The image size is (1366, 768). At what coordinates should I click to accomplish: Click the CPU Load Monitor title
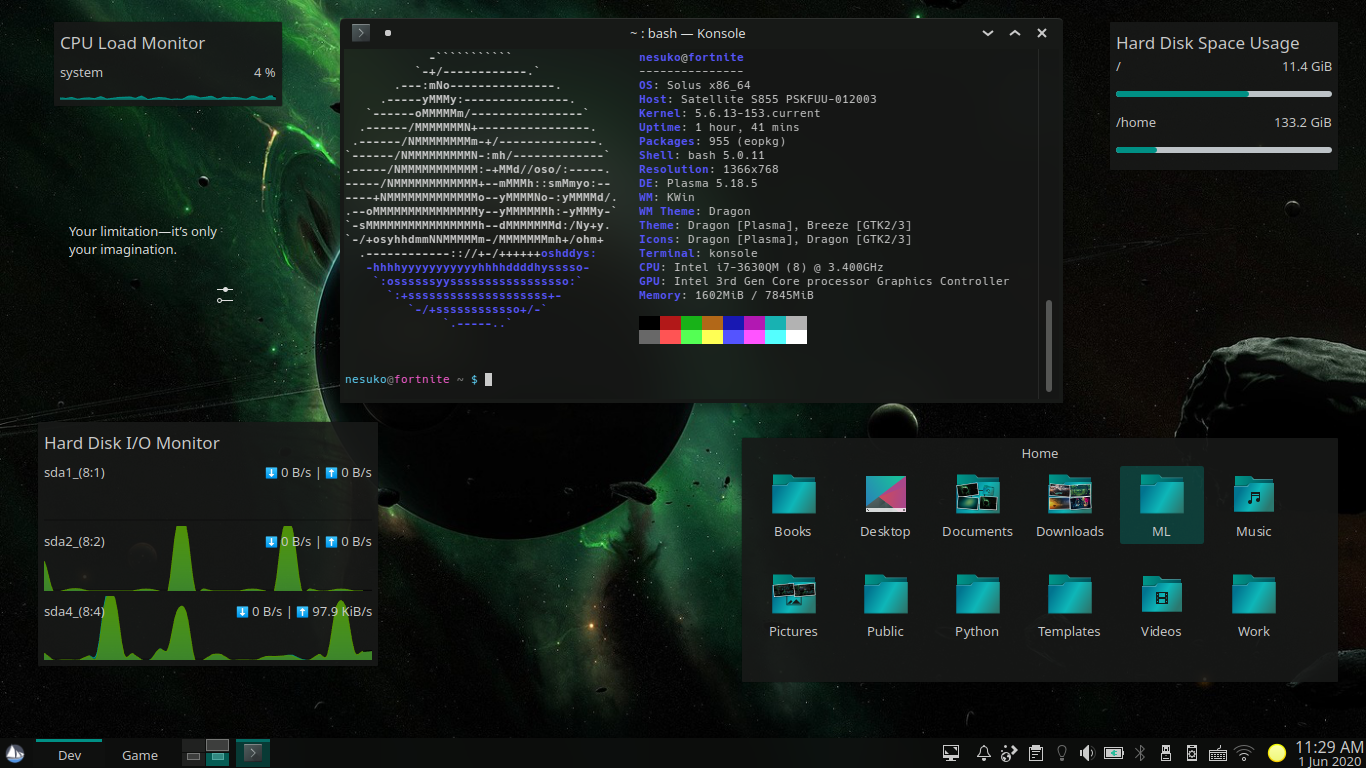click(132, 43)
